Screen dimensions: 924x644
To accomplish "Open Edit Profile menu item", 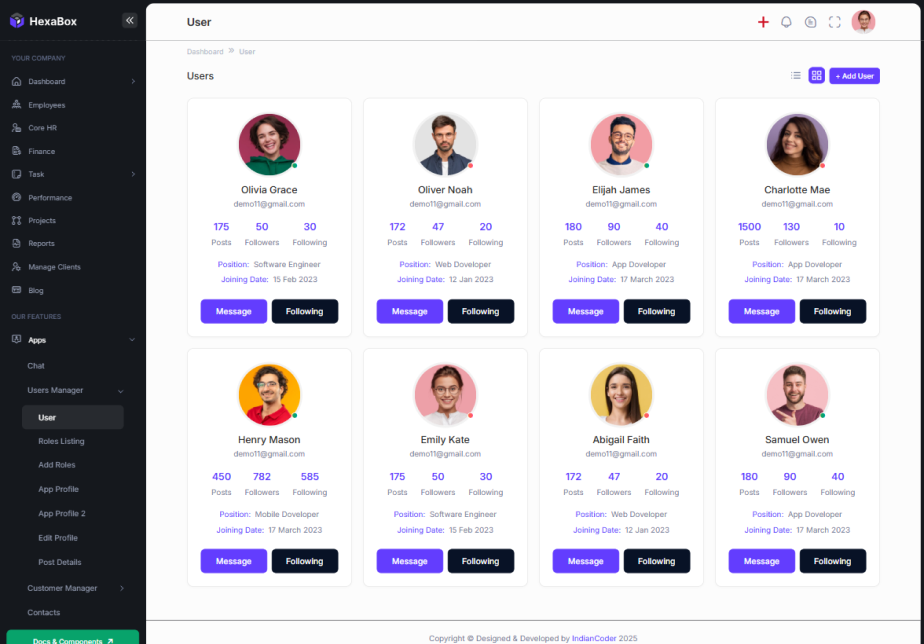I will pyautogui.click(x=58, y=538).
